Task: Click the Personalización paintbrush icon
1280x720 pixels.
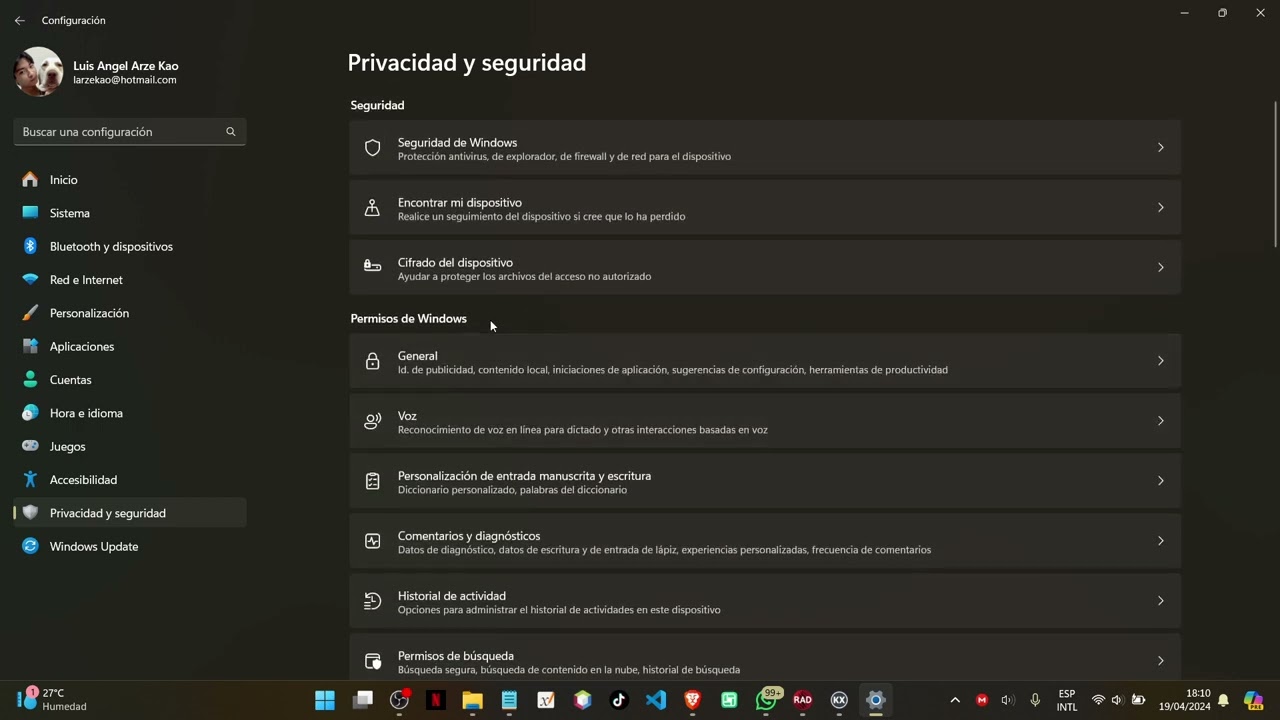Action: [x=30, y=313]
